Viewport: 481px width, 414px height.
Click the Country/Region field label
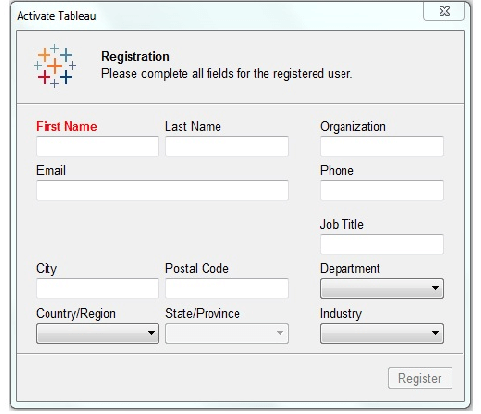click(76, 314)
